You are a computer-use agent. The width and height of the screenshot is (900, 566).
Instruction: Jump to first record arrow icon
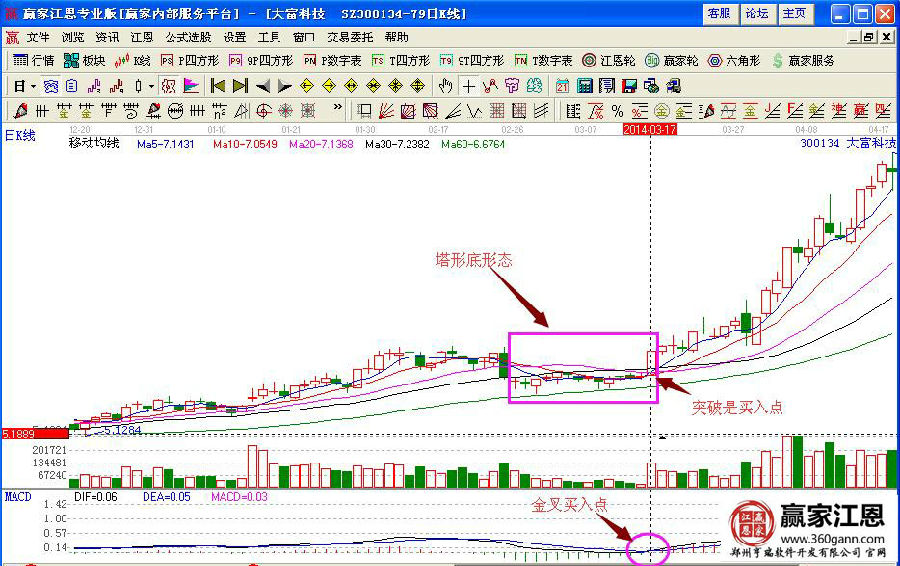[x=217, y=86]
